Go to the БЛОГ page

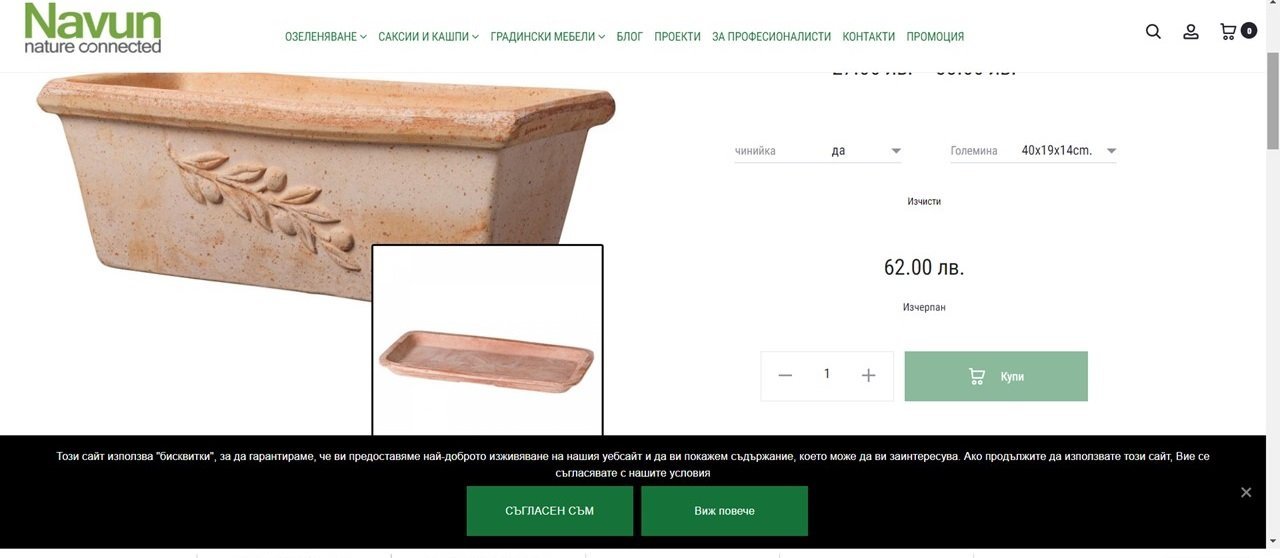(x=630, y=37)
